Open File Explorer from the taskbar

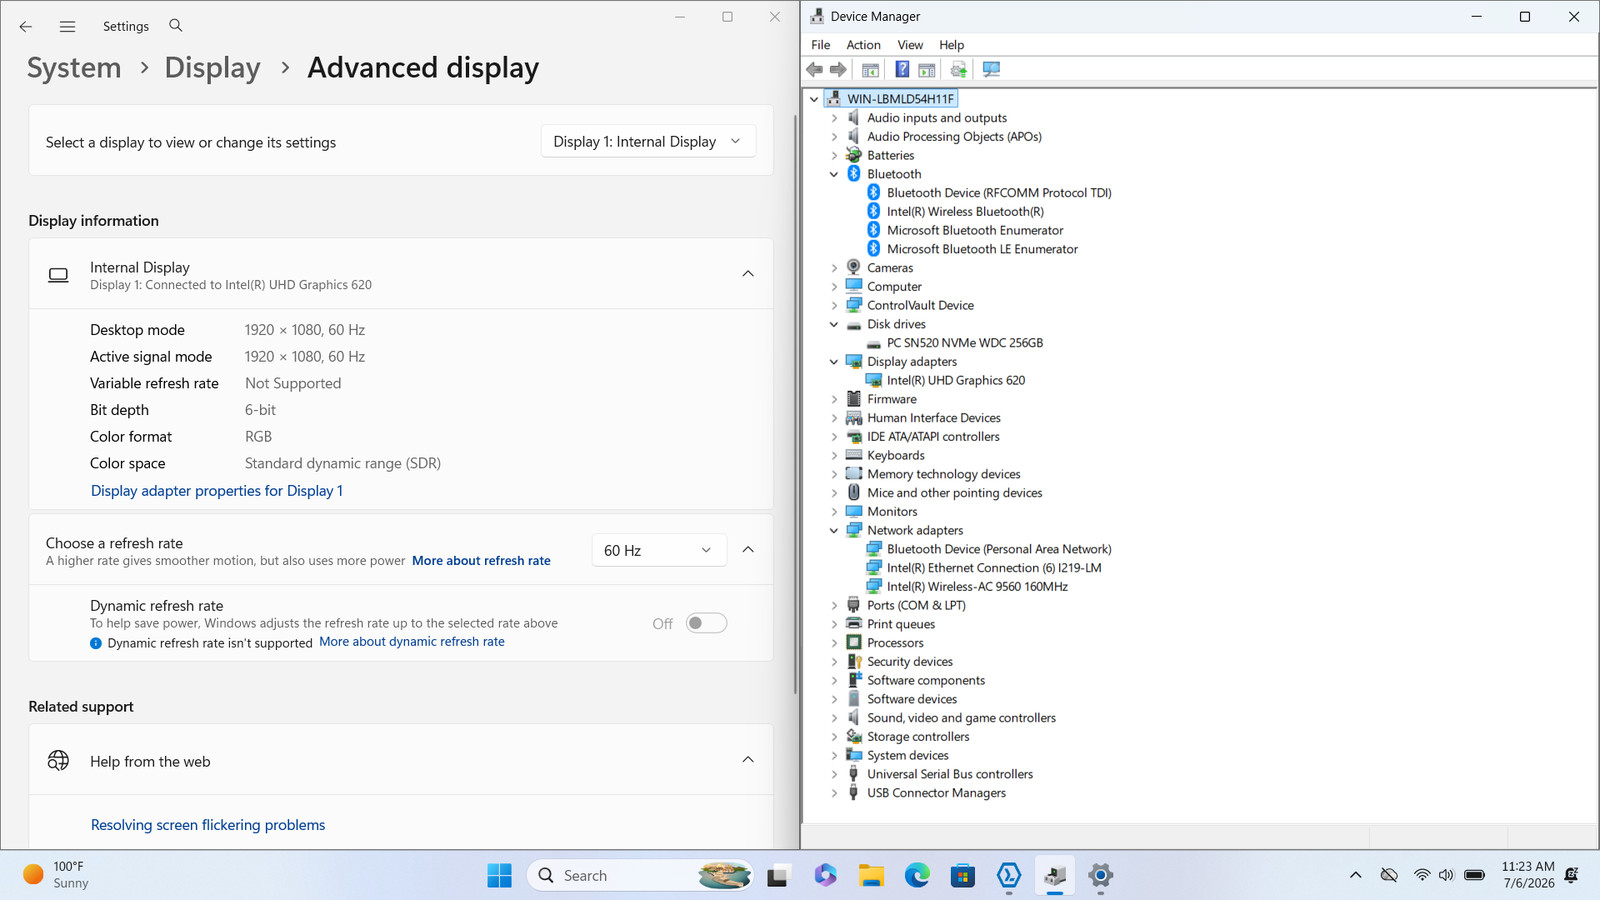[x=871, y=875]
